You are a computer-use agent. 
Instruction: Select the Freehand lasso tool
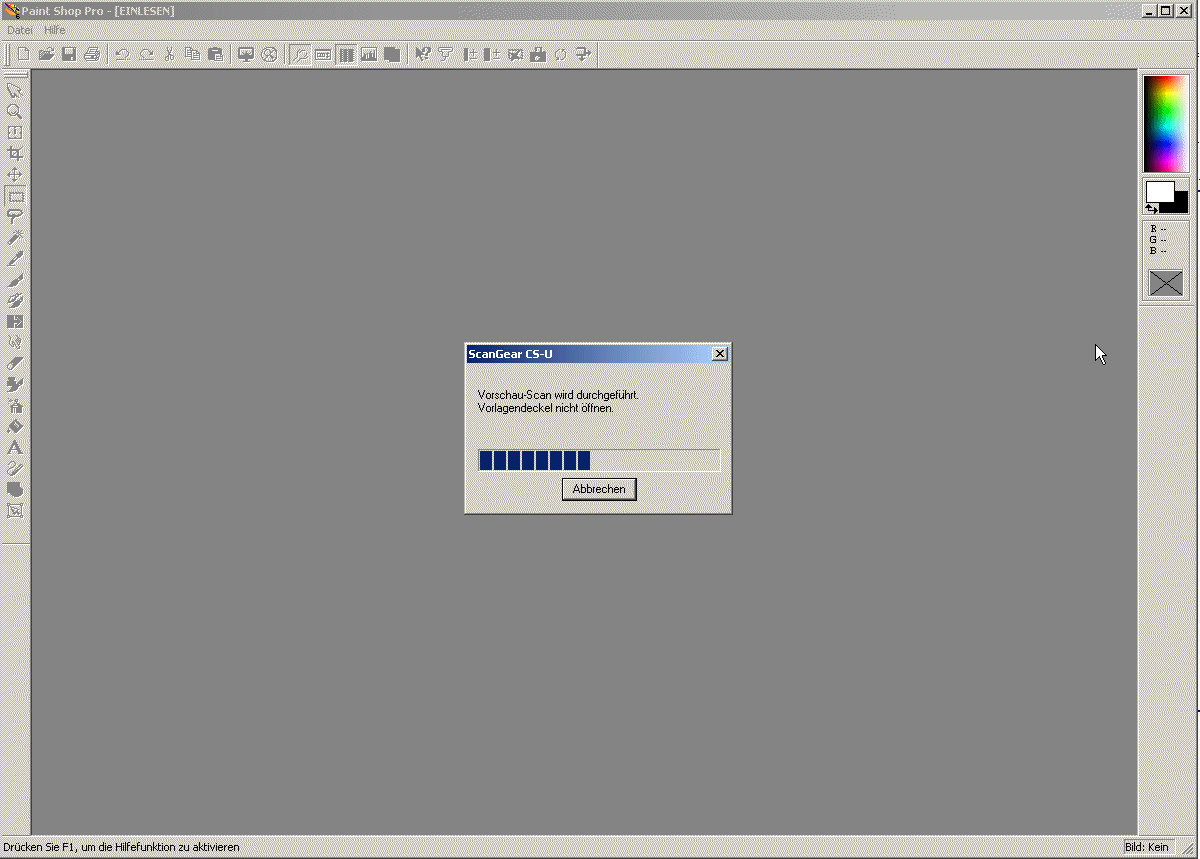(x=15, y=217)
